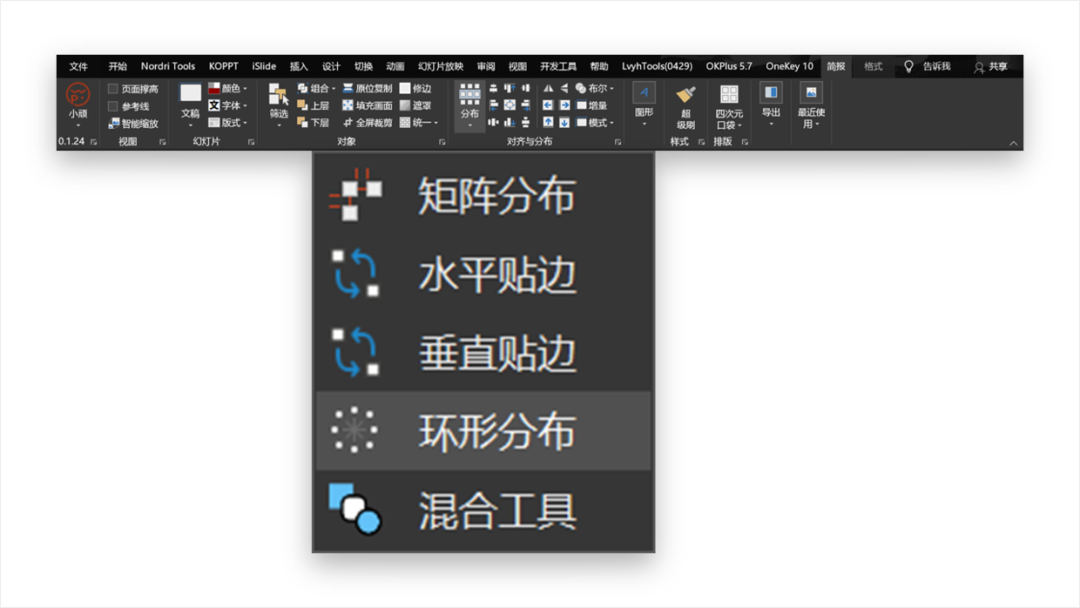Image resolution: width=1080 pixels, height=608 pixels.
Task: Collapse the ribbon with the chevron
Action: 1013,143
